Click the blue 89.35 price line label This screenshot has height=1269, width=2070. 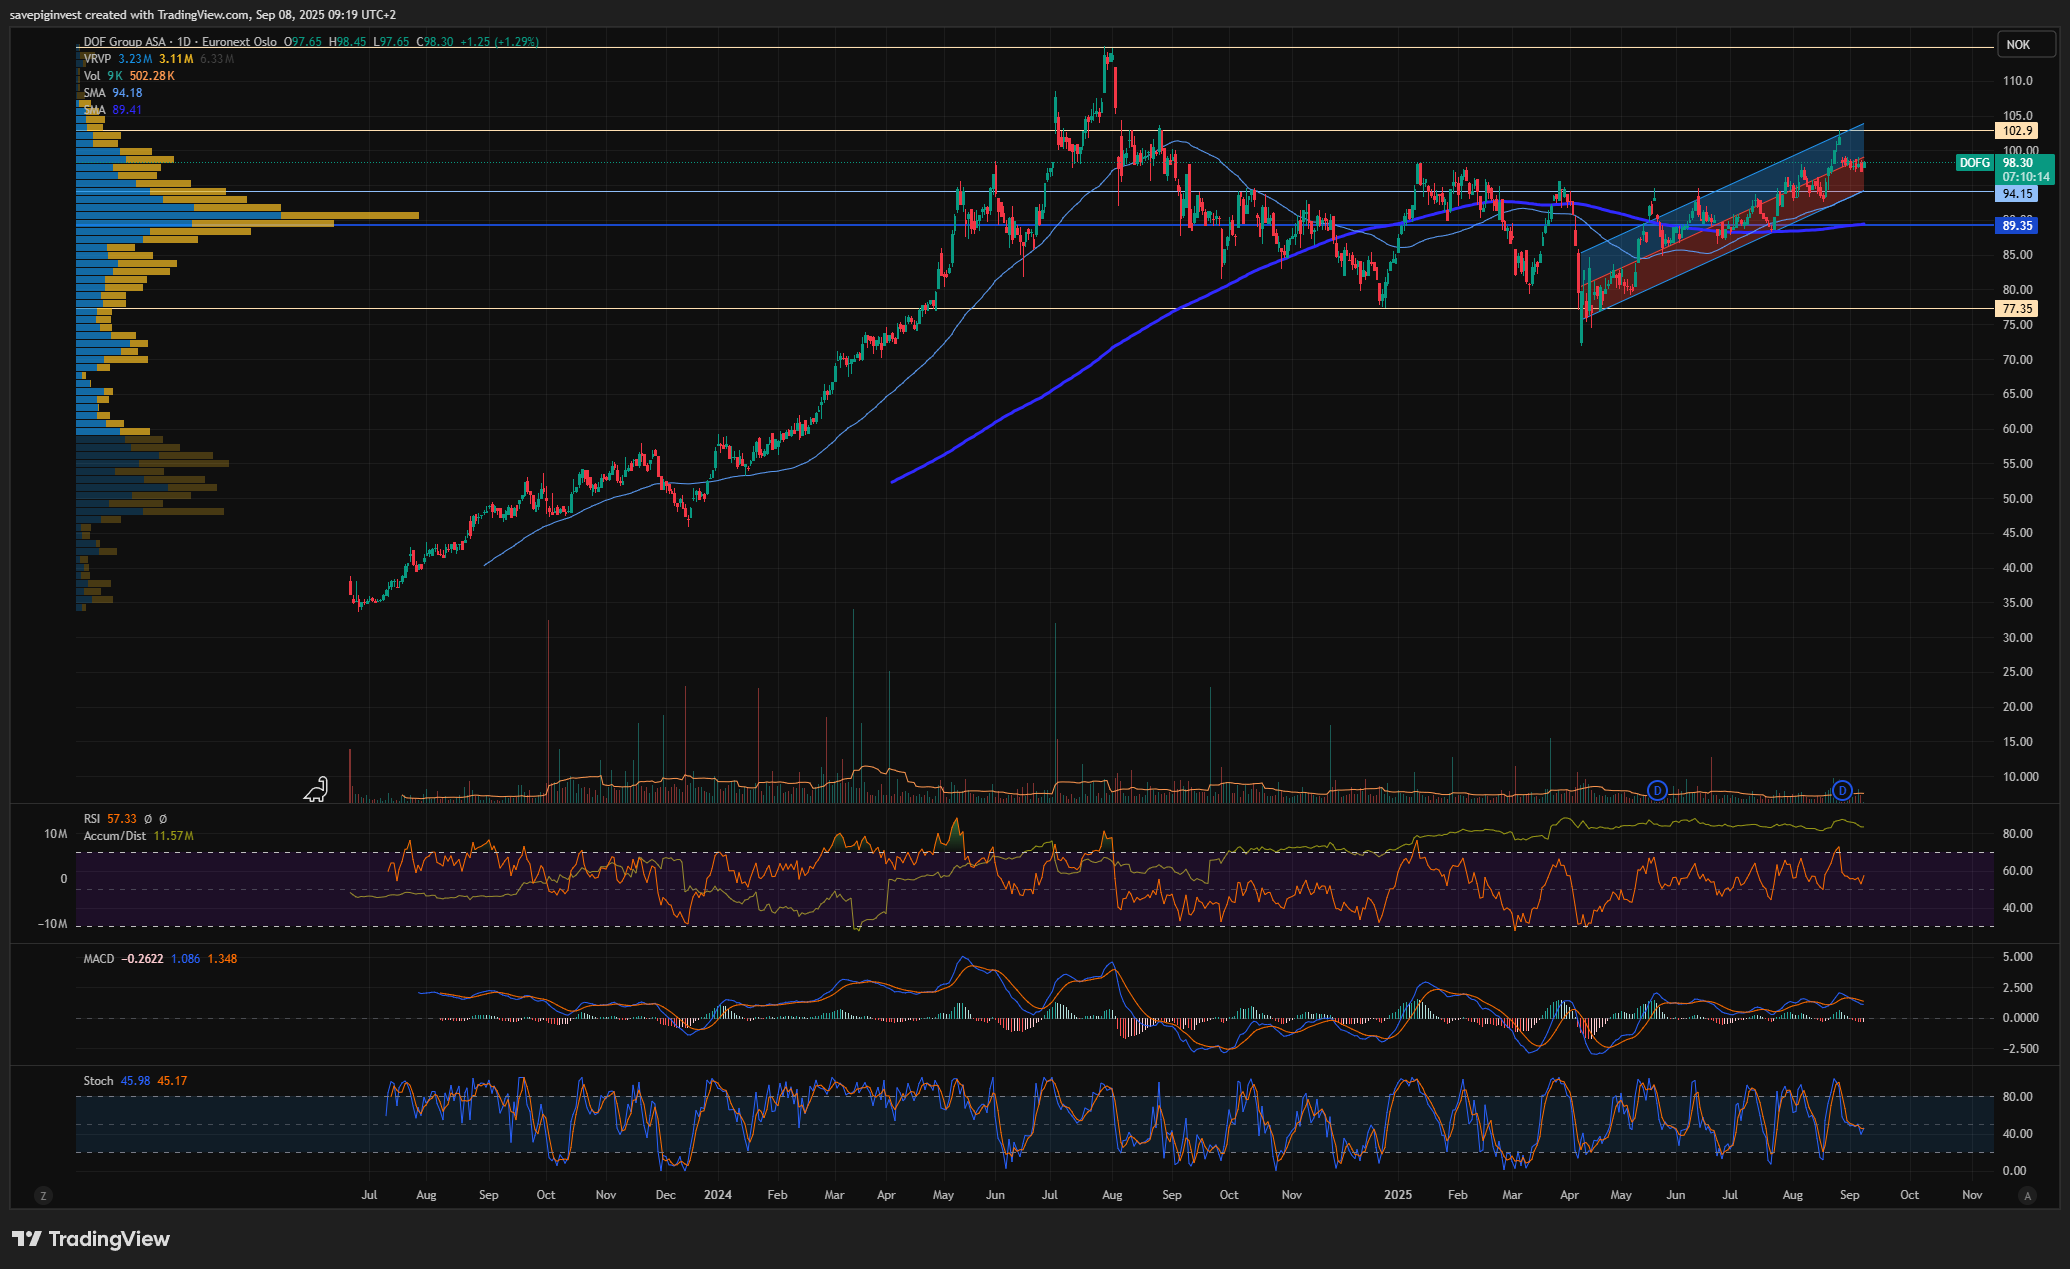click(2017, 226)
